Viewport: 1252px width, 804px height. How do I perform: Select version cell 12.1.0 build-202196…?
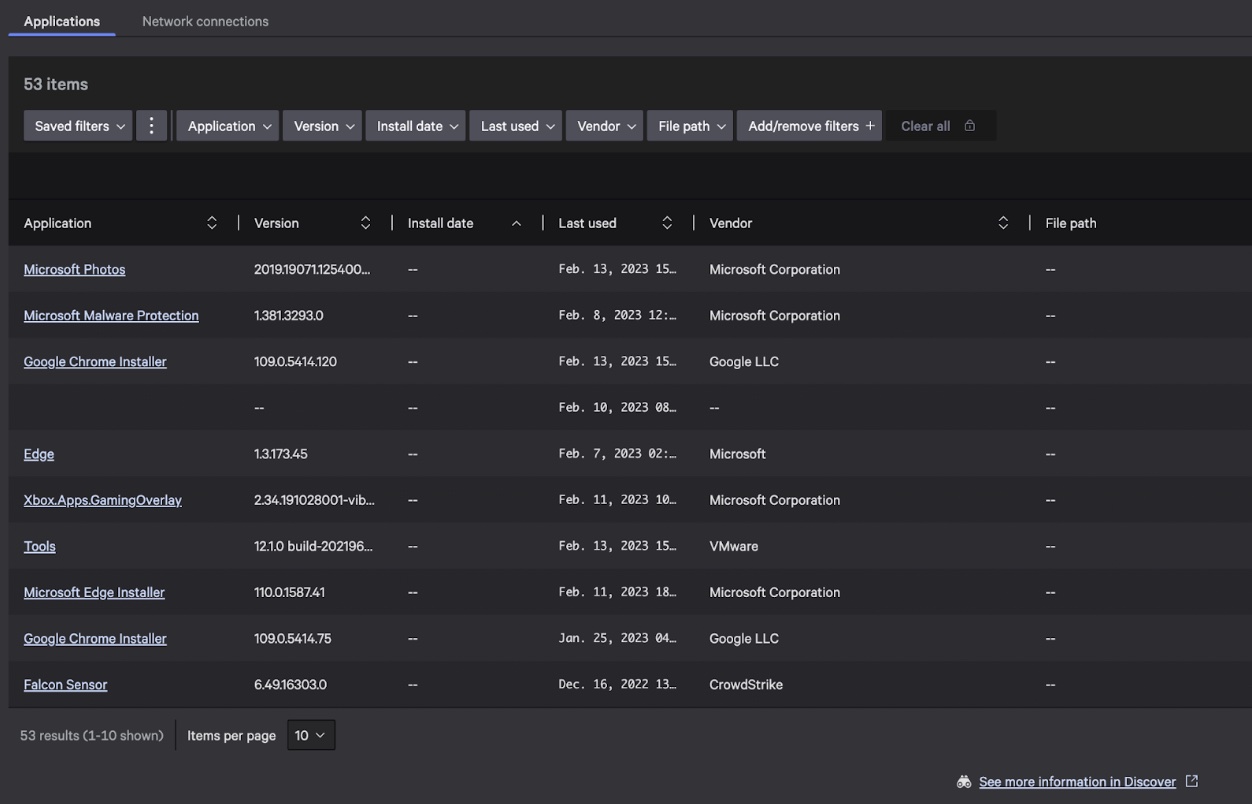click(x=313, y=546)
